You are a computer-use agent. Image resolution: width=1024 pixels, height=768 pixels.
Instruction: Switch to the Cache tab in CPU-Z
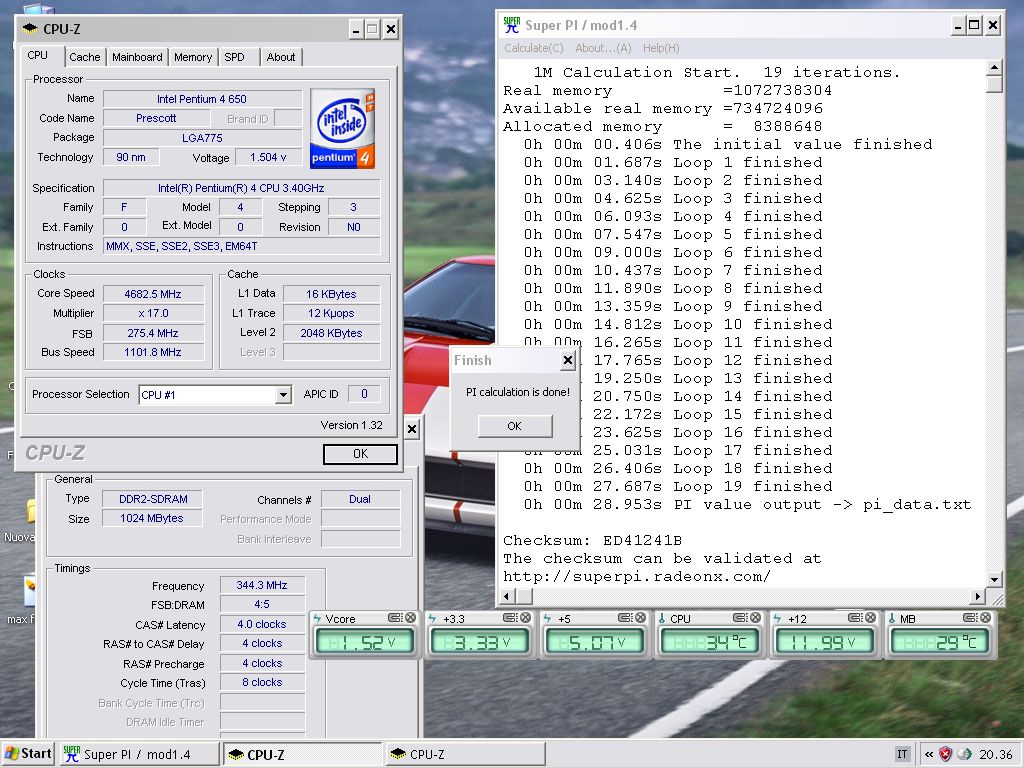pyautogui.click(x=85, y=57)
